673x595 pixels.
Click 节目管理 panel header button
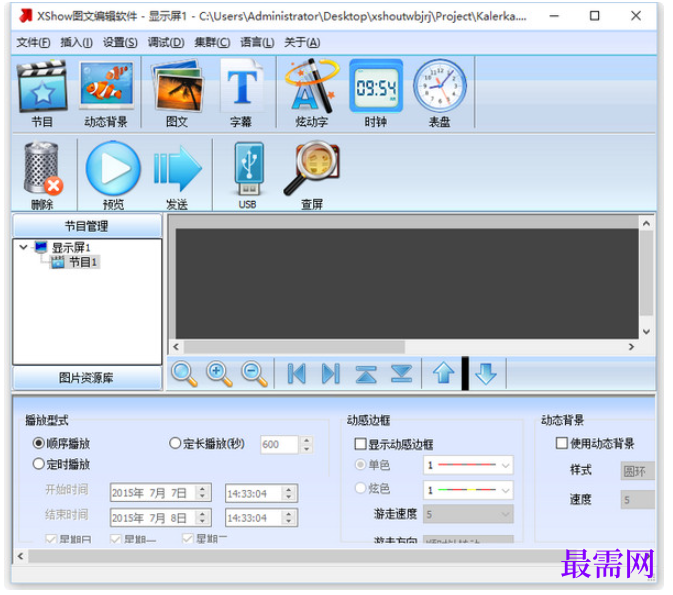coord(87,226)
